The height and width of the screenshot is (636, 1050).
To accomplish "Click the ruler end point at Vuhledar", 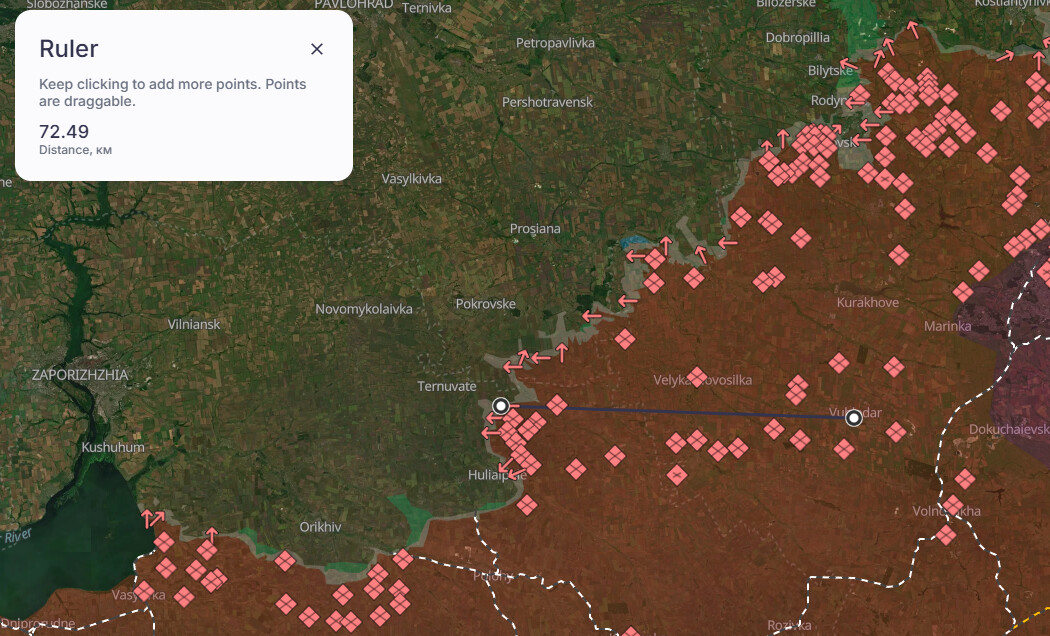I will (854, 418).
